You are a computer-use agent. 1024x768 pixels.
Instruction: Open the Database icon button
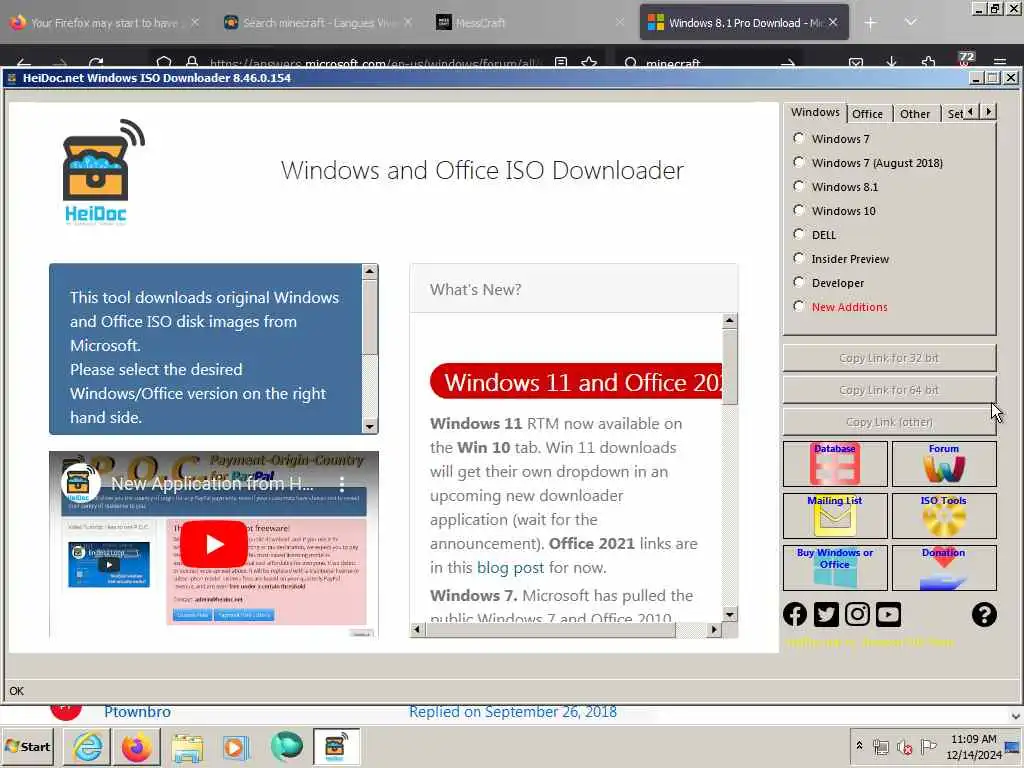pyautogui.click(x=835, y=464)
